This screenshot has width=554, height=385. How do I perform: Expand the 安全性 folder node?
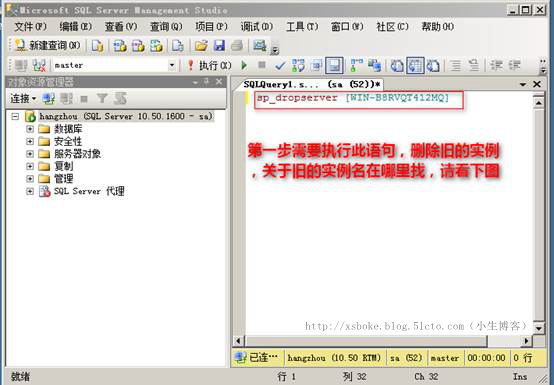30,142
